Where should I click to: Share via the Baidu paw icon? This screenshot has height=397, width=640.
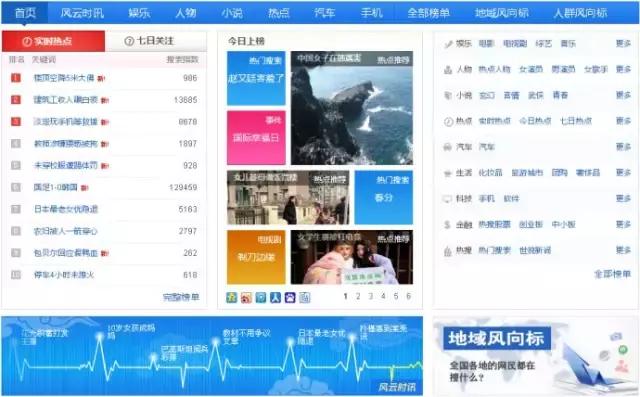[290, 297]
